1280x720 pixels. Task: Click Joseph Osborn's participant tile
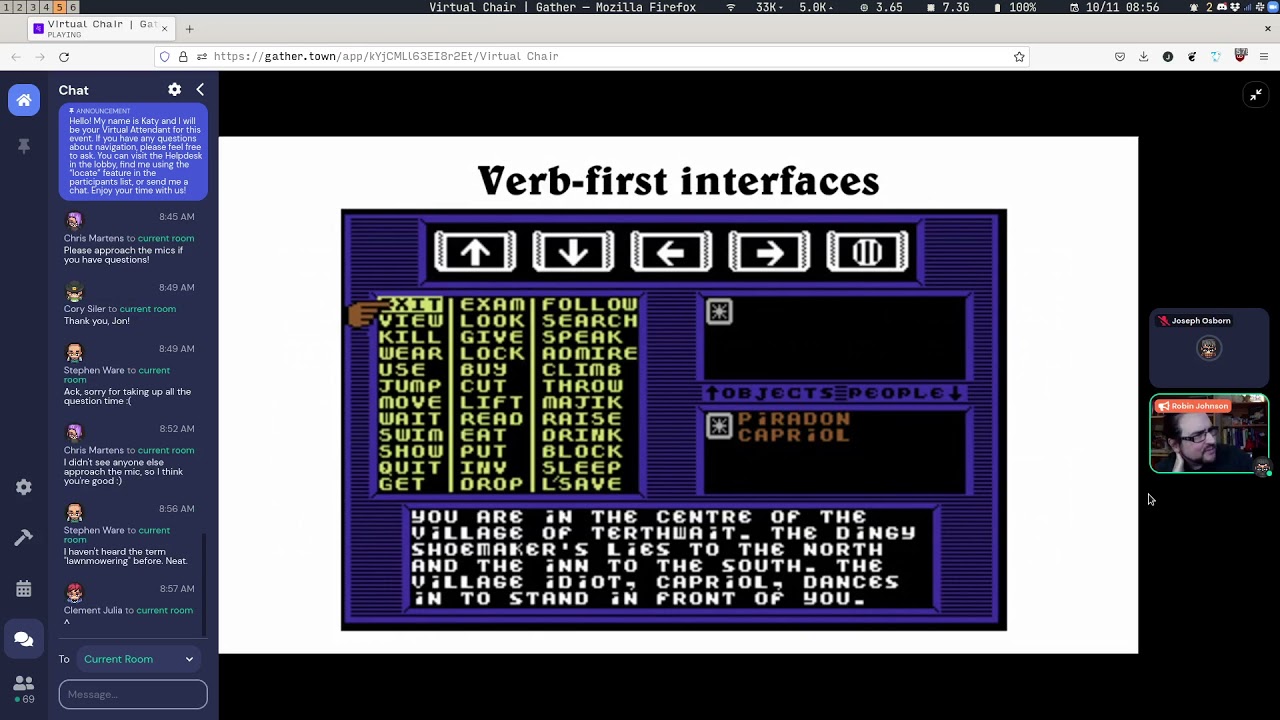[1209, 348]
